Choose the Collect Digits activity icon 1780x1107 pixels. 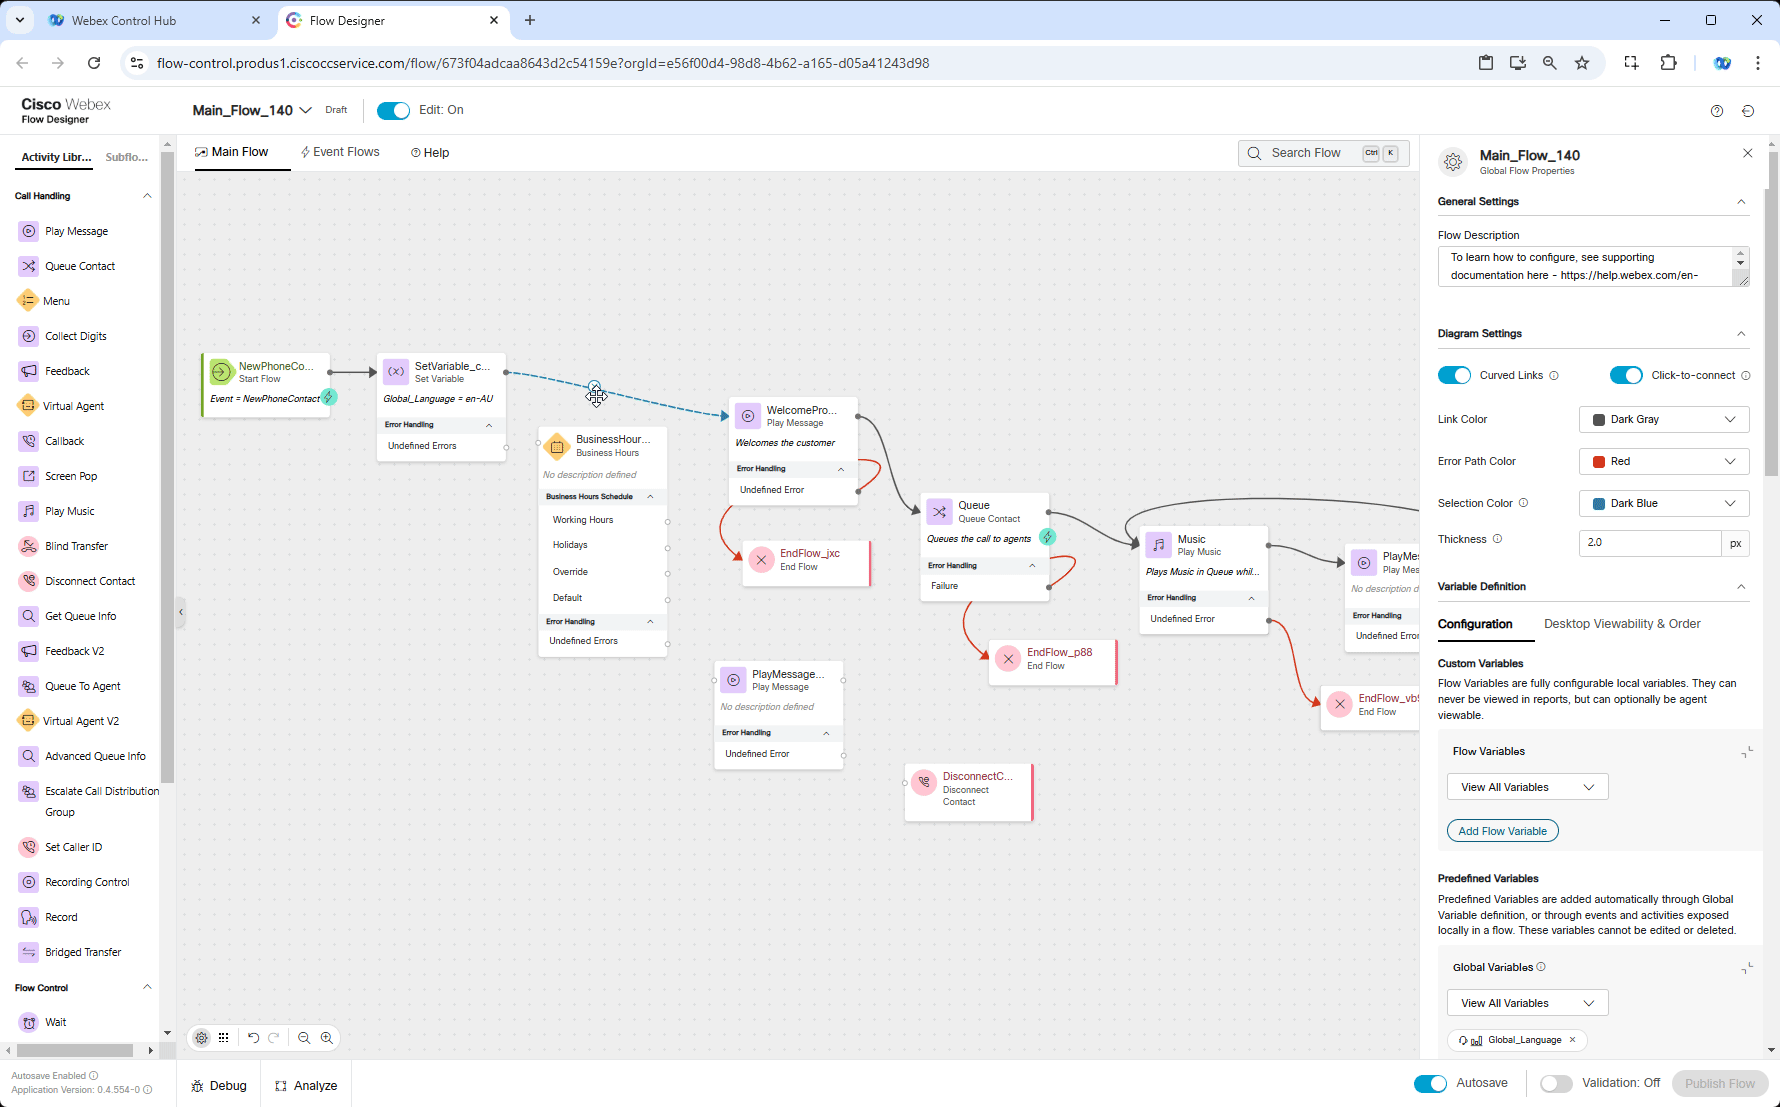[29, 336]
